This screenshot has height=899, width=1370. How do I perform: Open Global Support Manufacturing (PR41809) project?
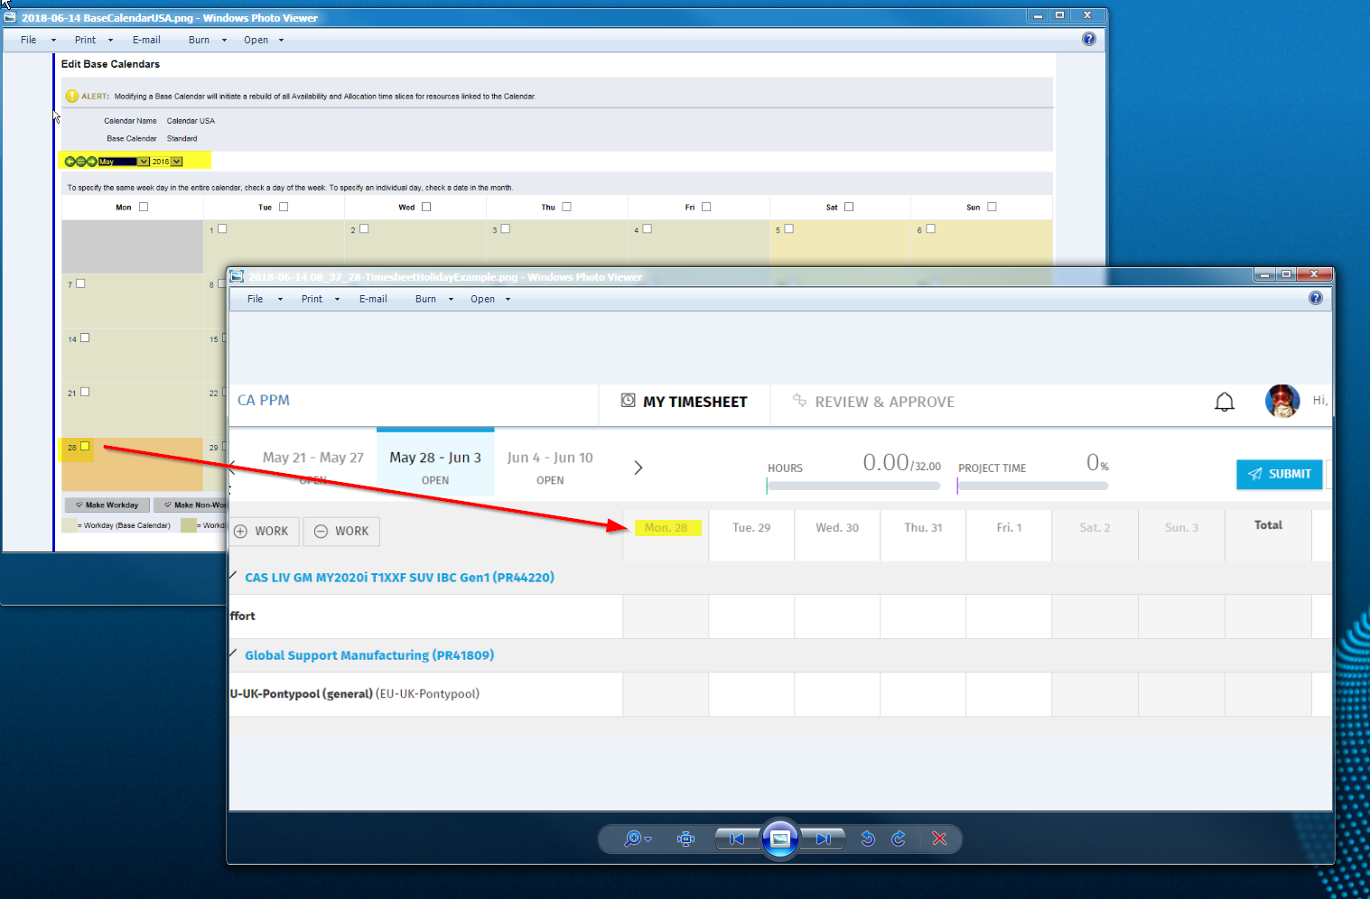point(369,655)
